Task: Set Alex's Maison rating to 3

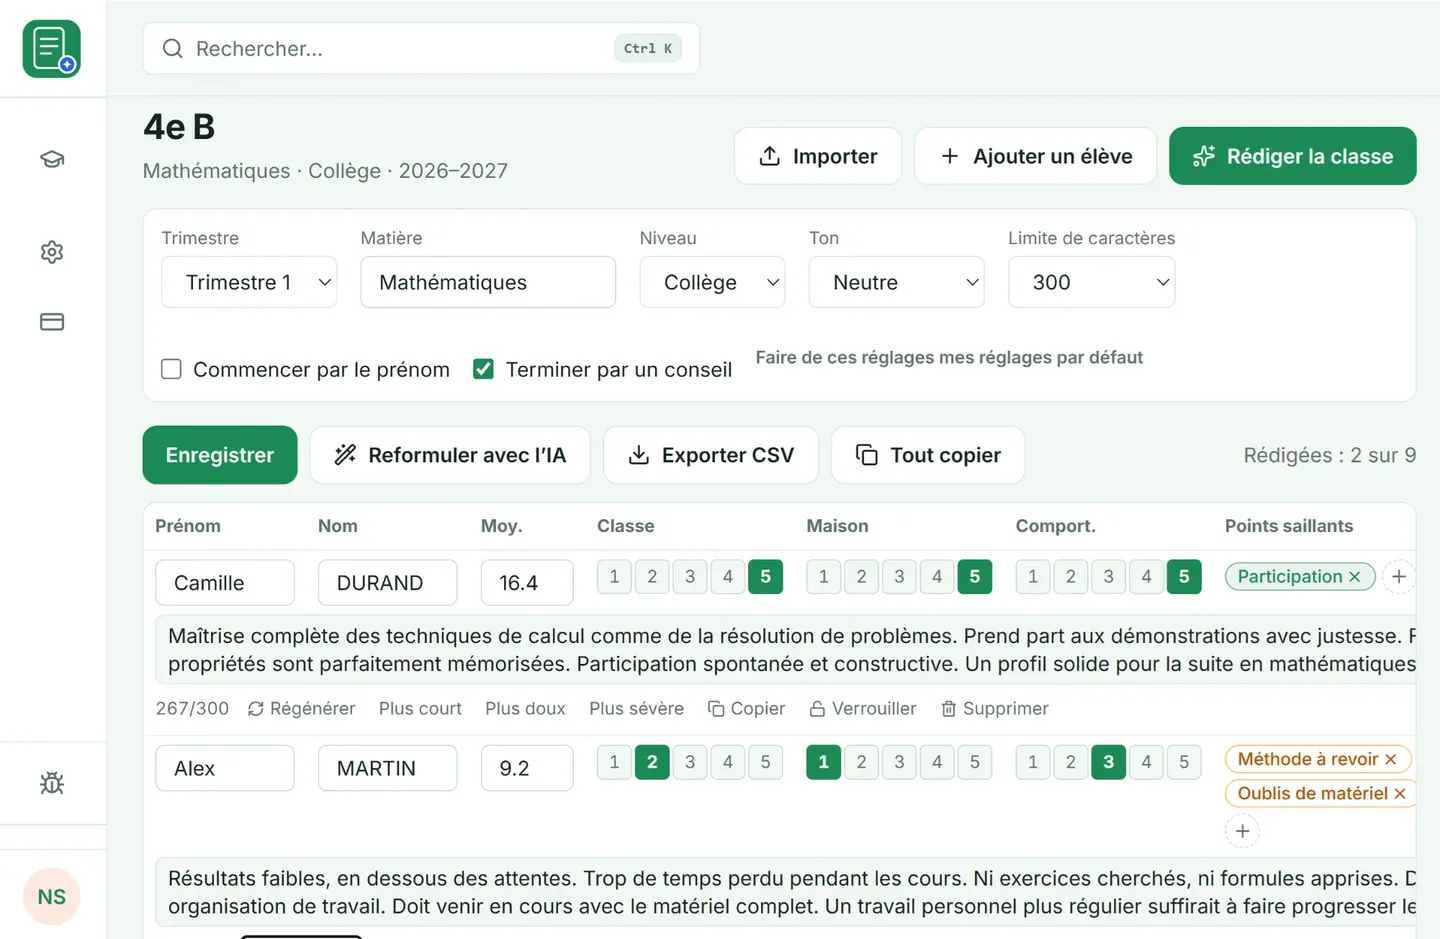Action: (899, 762)
